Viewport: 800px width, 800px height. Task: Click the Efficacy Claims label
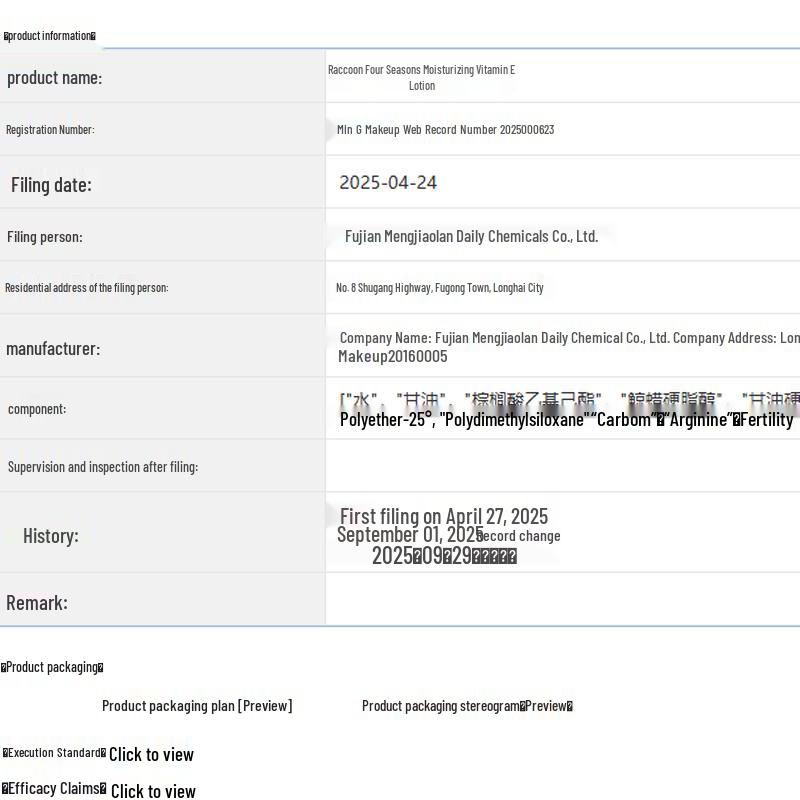click(54, 788)
